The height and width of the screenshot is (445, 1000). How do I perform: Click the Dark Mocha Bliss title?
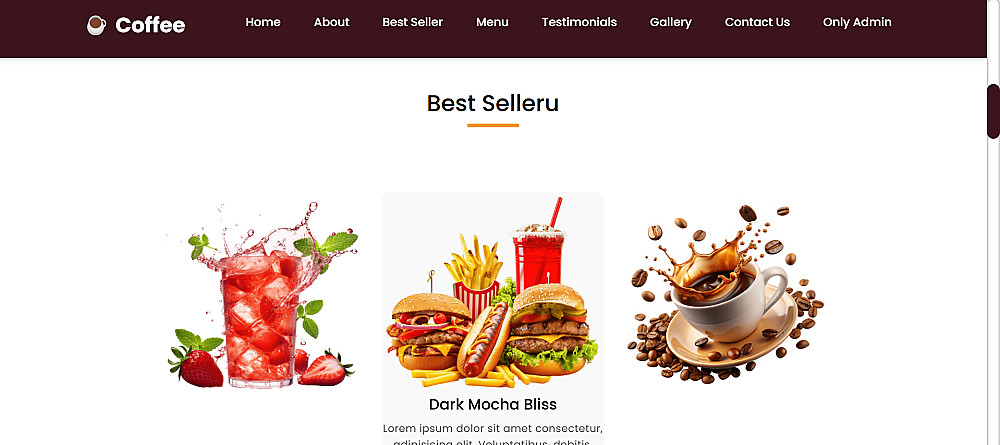point(493,404)
